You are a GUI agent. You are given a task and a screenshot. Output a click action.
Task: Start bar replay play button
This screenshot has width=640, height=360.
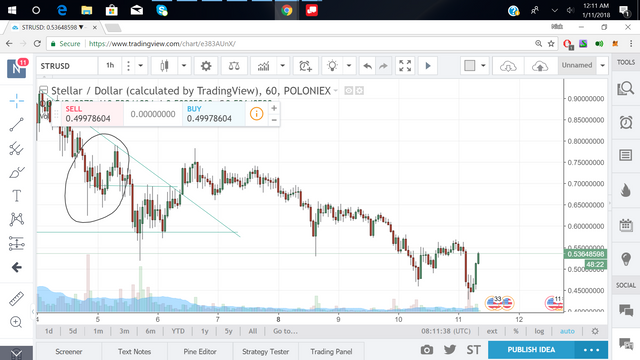click(428, 66)
